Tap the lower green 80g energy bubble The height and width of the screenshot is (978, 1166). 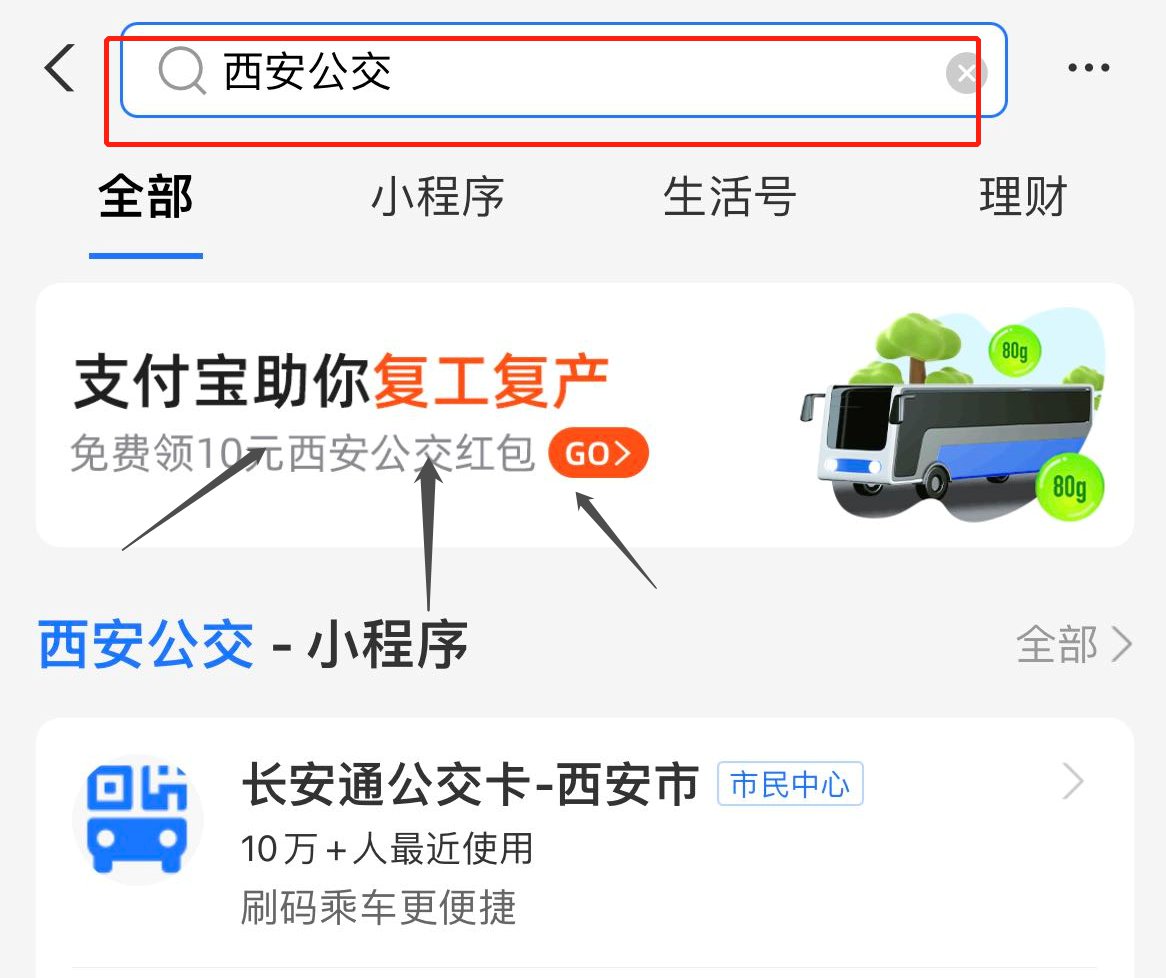coord(1069,487)
